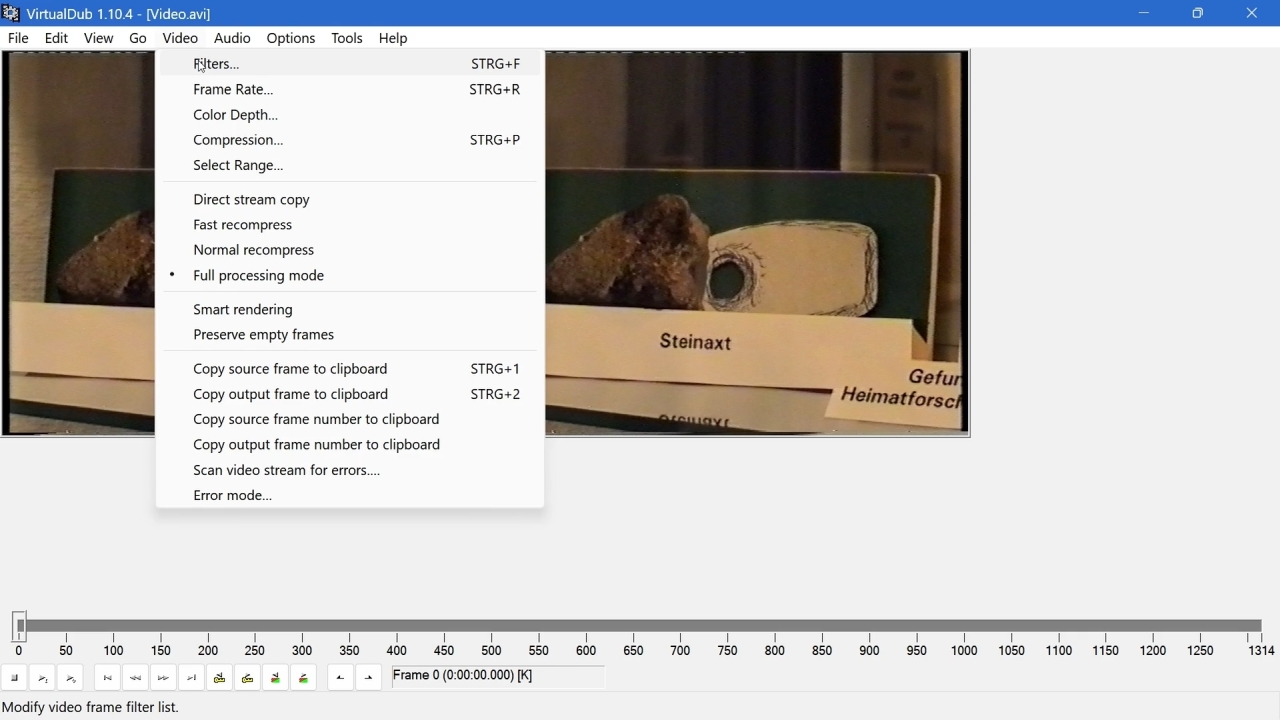Click the VirtualDub title bar app icon
1280x720 pixels.
11,13
